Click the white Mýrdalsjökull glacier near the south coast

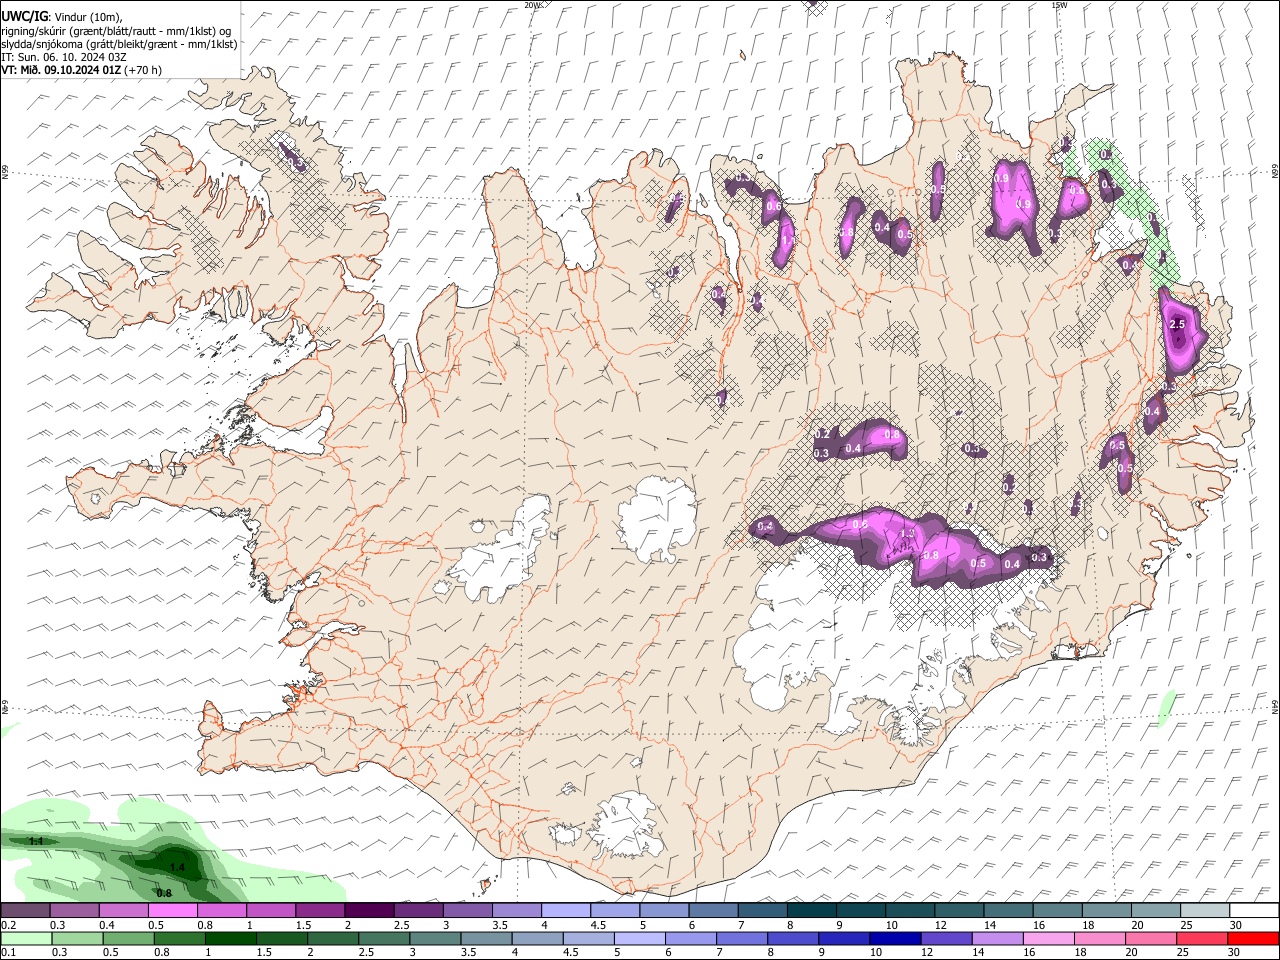click(x=622, y=820)
